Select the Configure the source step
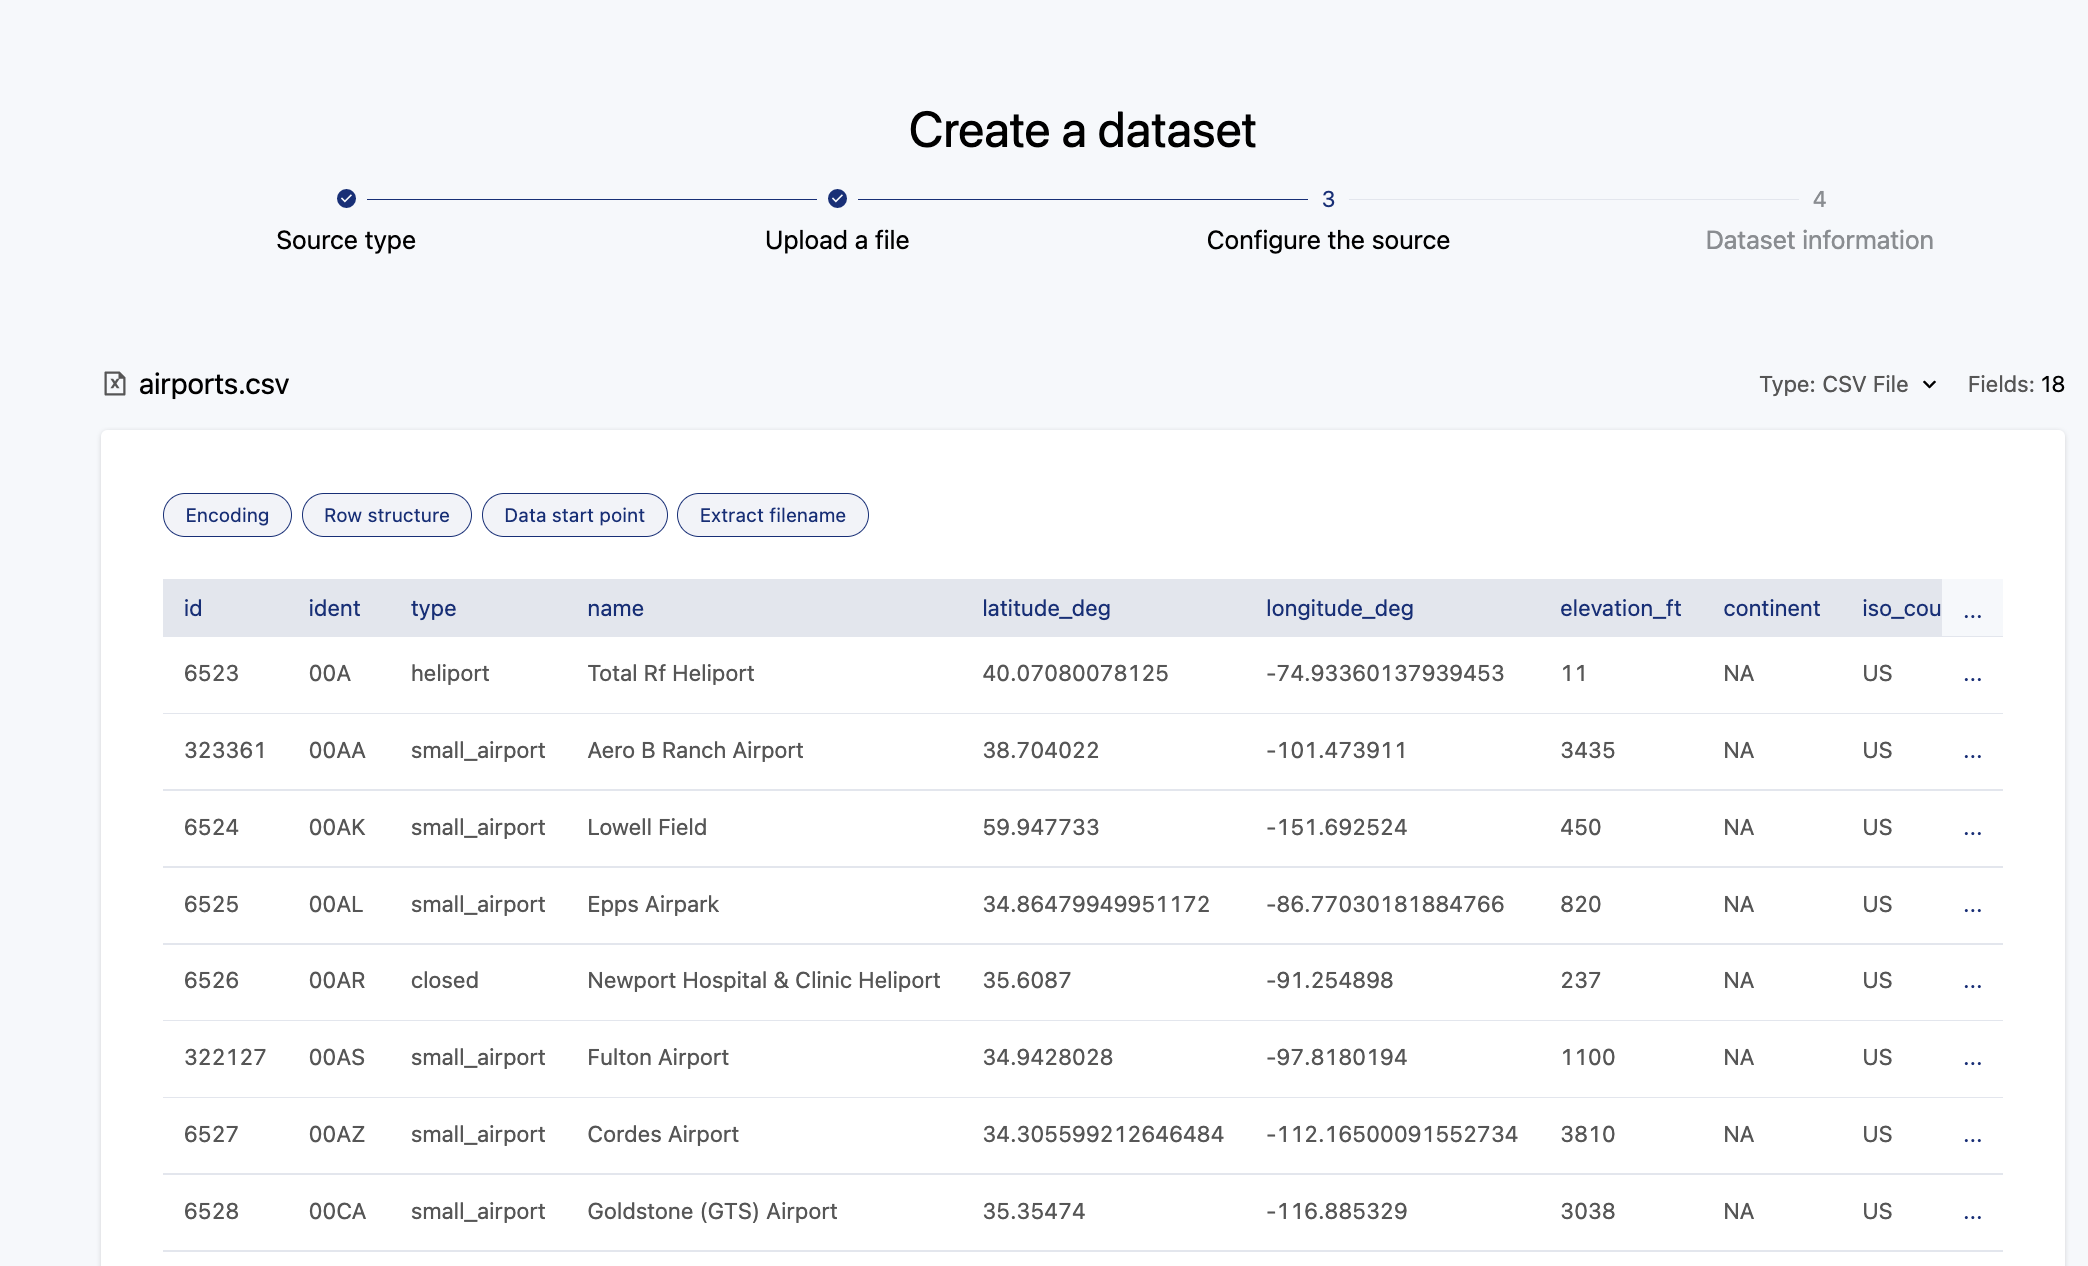Screen dimensions: 2088x1266 (1327, 240)
